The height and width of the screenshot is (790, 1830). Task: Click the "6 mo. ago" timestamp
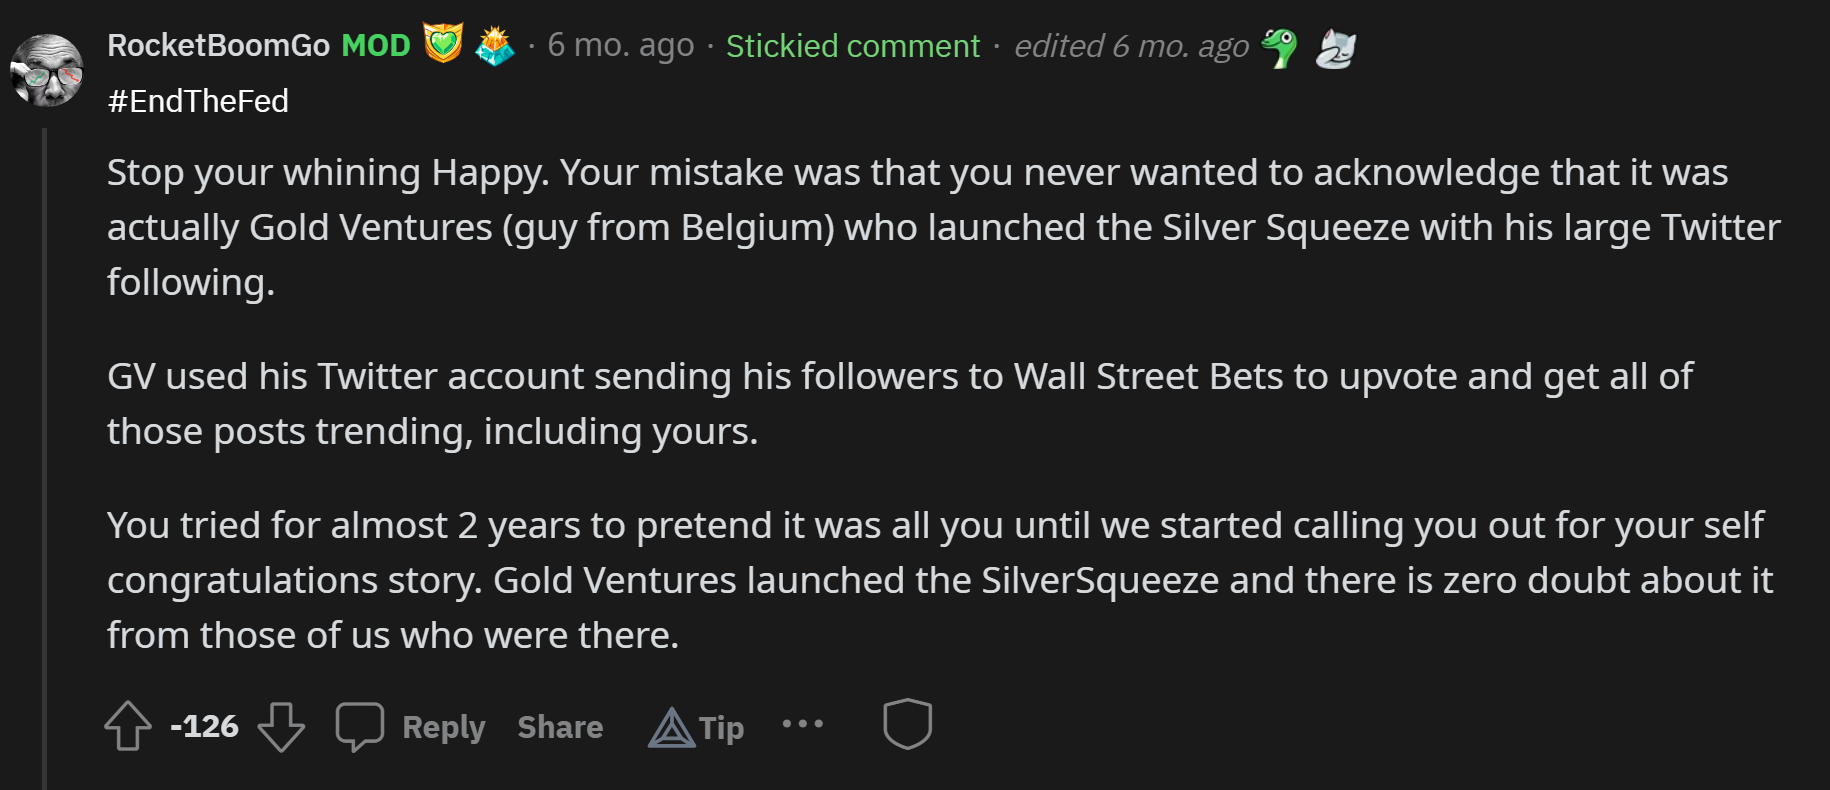coord(620,45)
